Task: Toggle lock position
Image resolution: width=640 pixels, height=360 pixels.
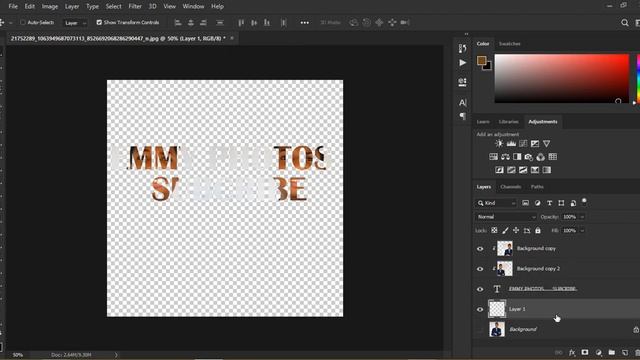Action: (x=516, y=231)
